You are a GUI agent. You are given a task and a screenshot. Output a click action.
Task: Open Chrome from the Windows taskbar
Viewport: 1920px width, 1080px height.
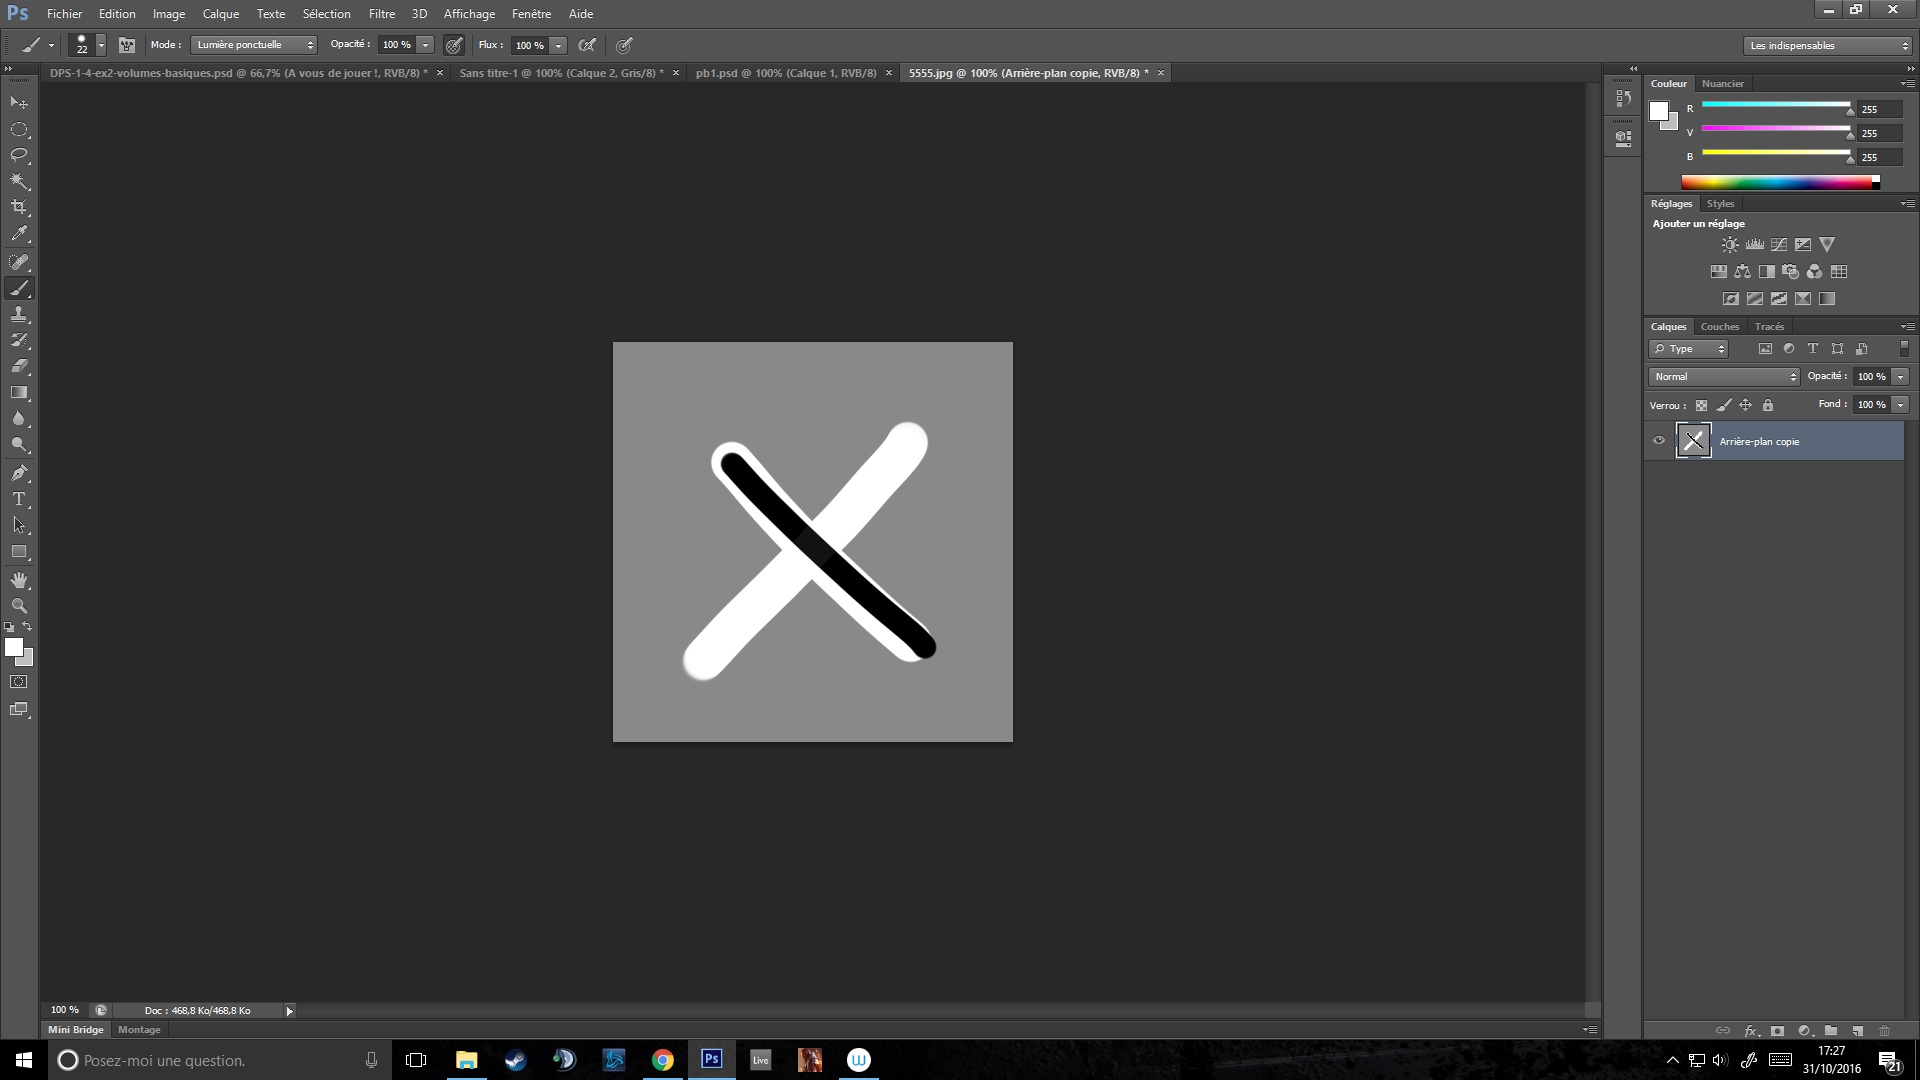coord(662,1060)
